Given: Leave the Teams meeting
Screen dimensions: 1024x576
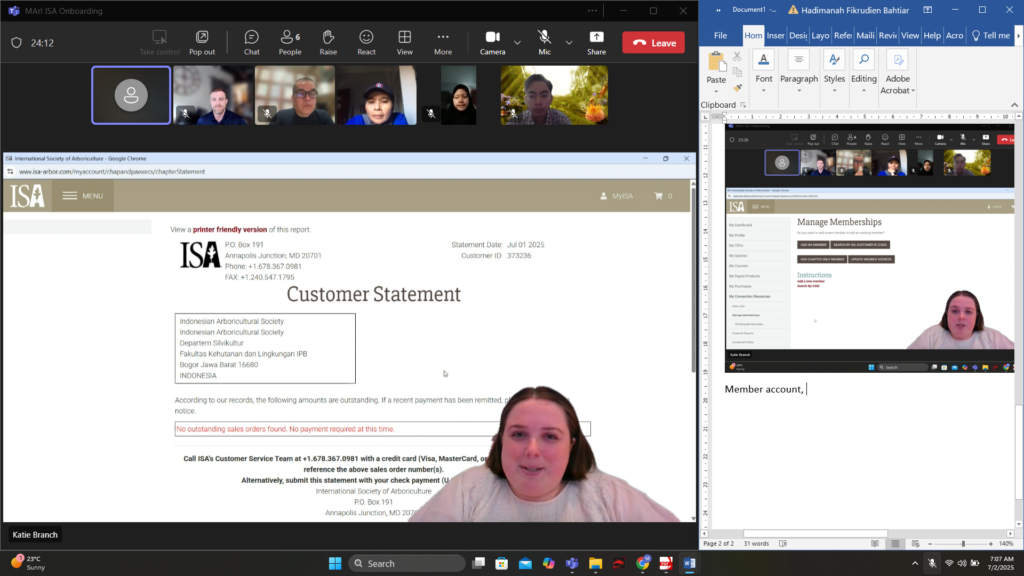Looking at the screenshot, I should click(x=653, y=43).
